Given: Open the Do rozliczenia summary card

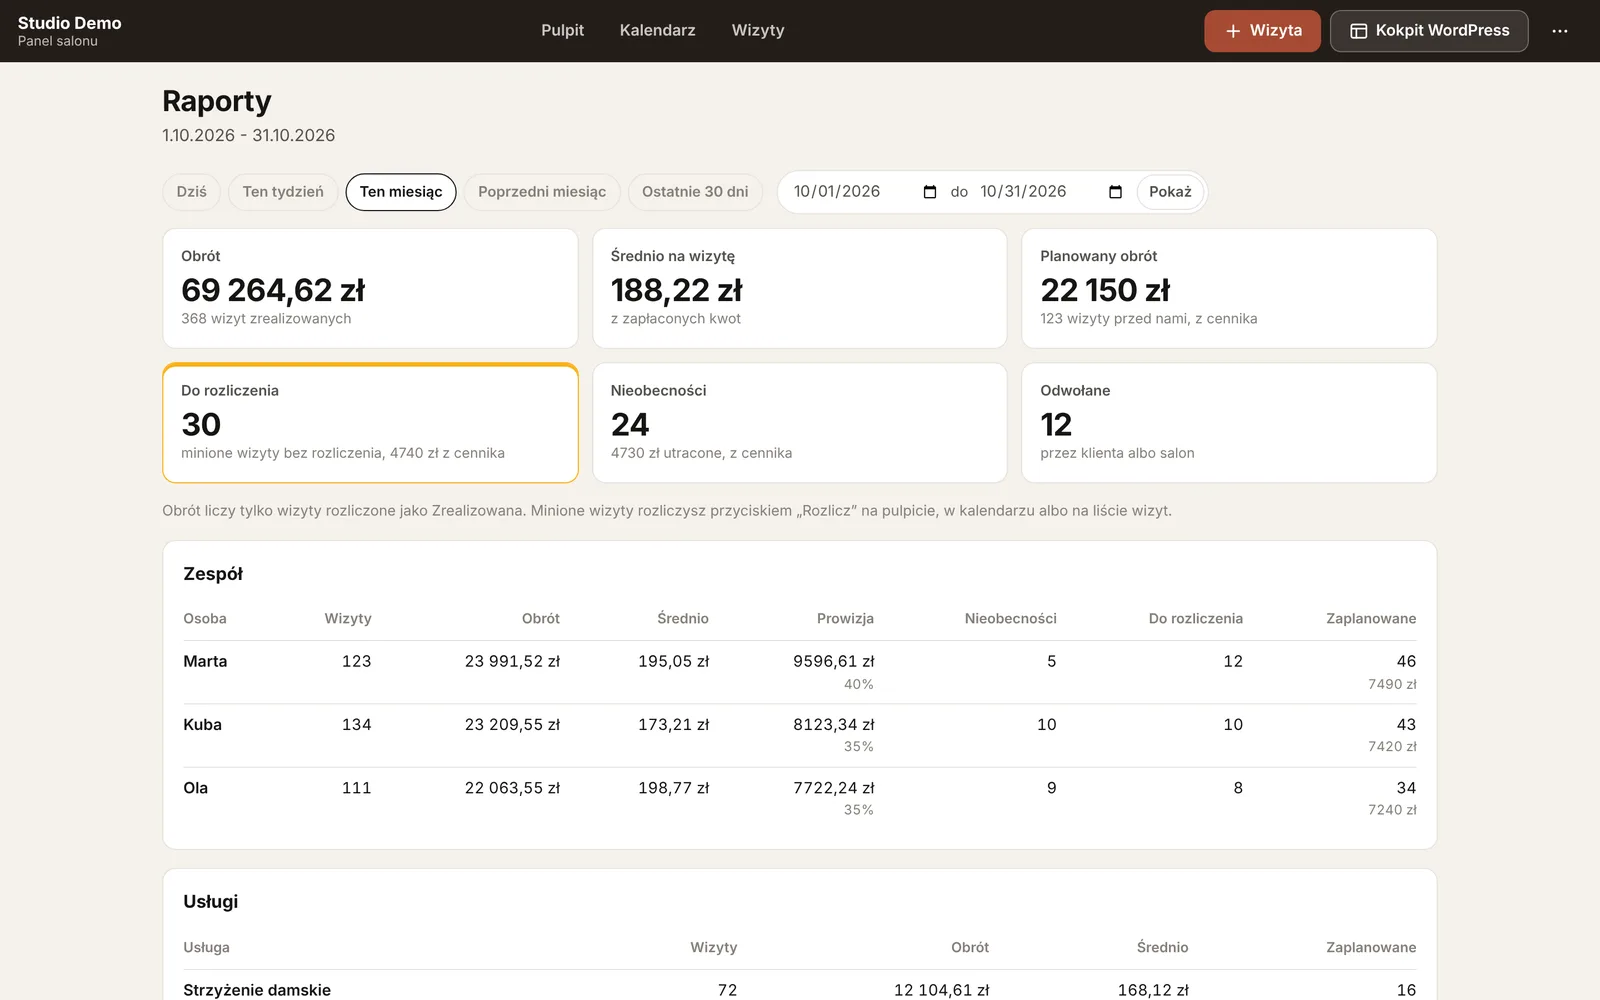Looking at the screenshot, I should click(x=370, y=423).
